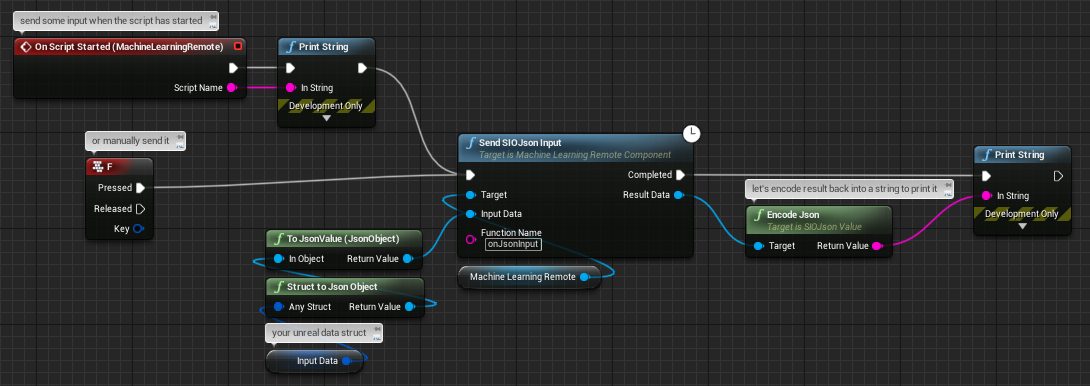
Task: Click exec output pin of second Print String
Action: click(x=1058, y=176)
